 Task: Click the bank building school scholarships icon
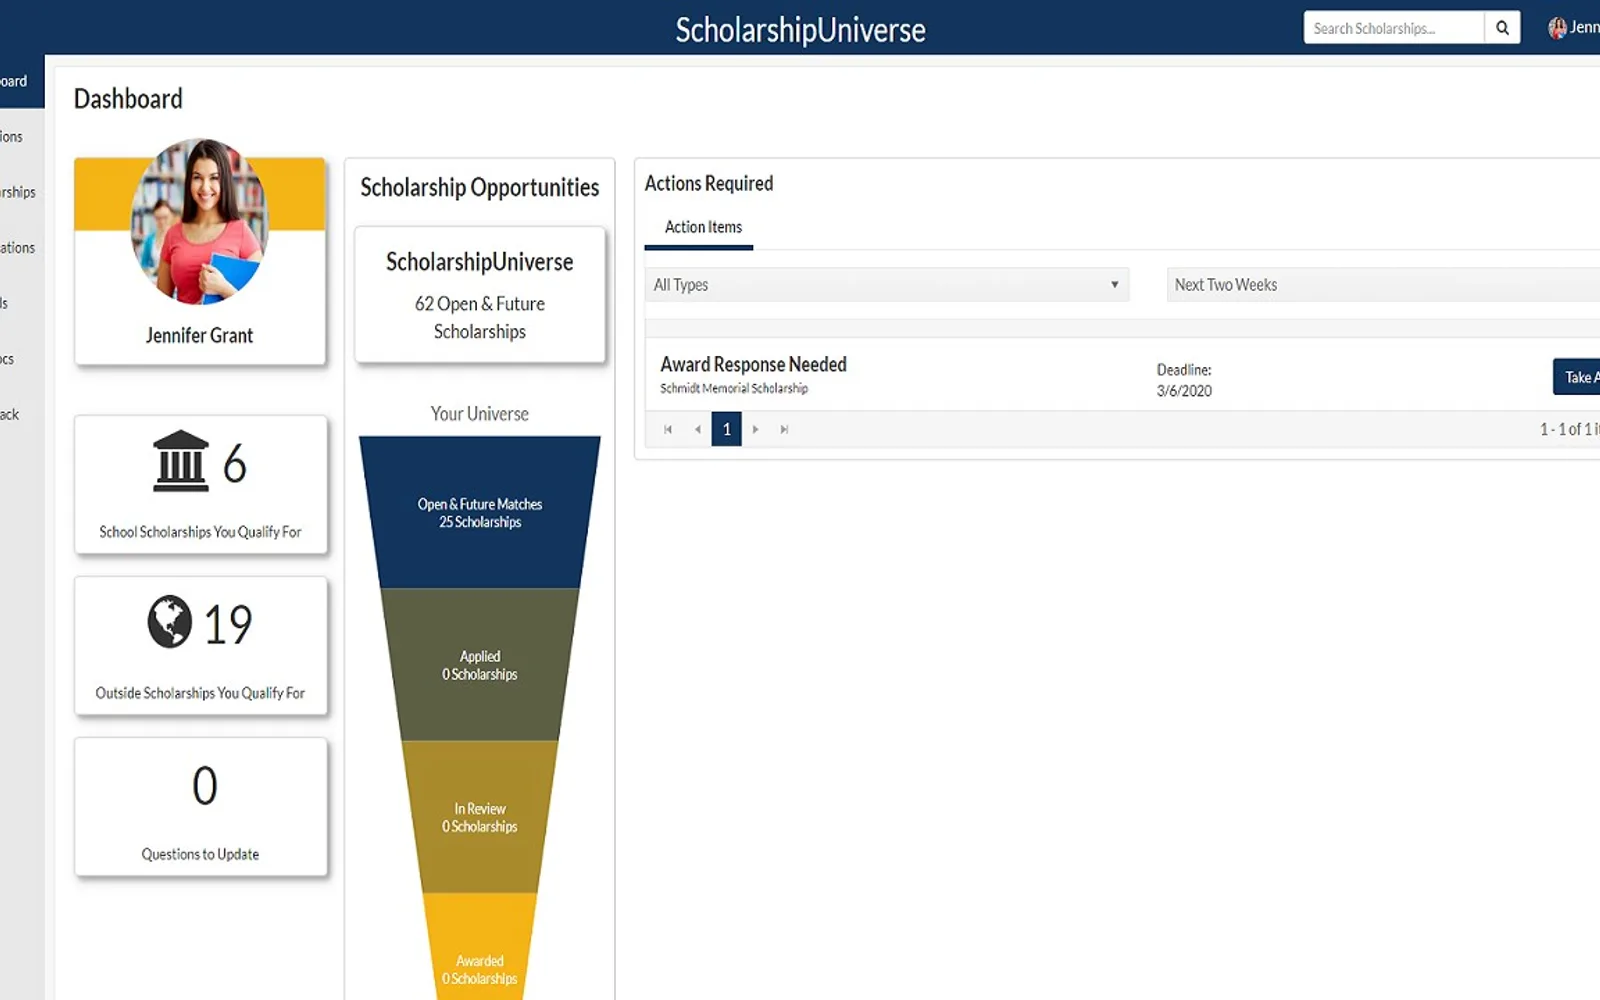tap(181, 461)
